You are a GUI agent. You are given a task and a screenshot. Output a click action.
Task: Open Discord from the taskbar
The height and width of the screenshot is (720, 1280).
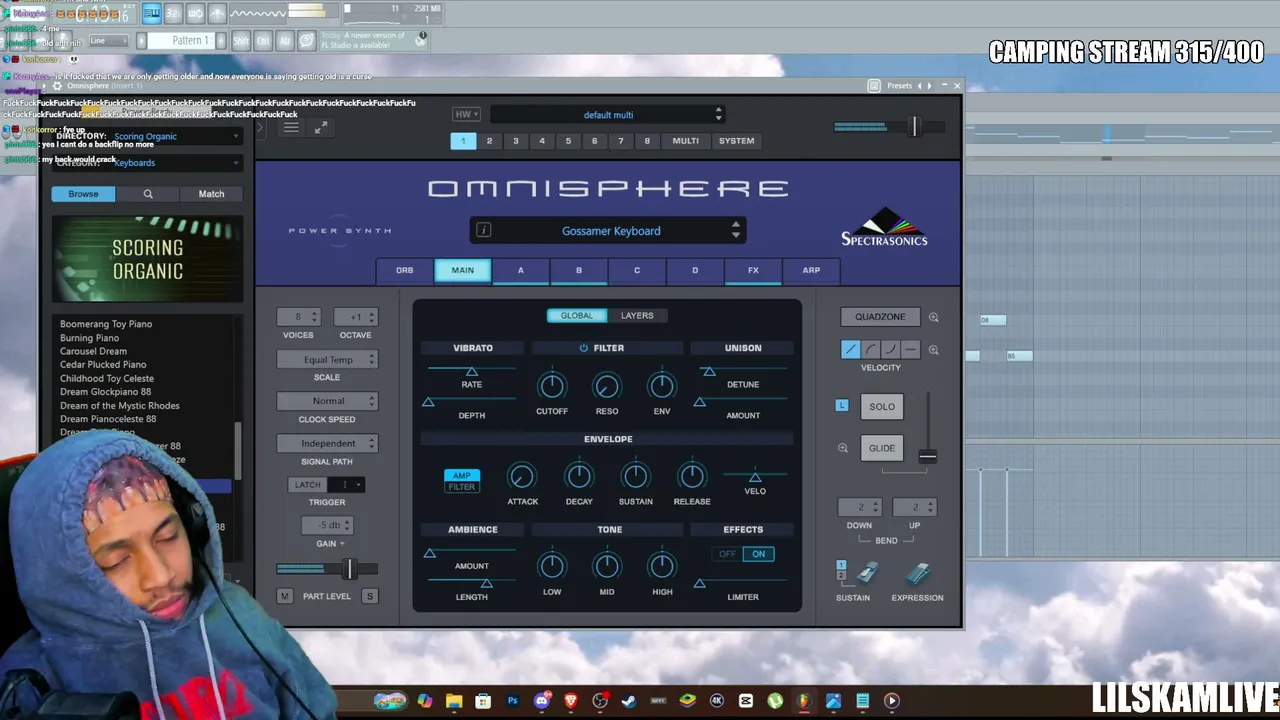[x=542, y=701]
